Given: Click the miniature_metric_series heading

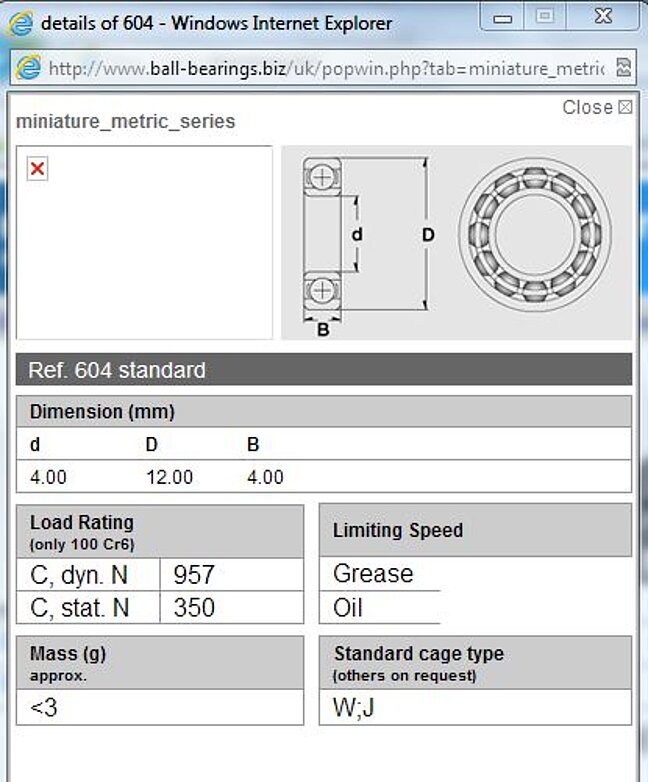Looking at the screenshot, I should [x=126, y=122].
